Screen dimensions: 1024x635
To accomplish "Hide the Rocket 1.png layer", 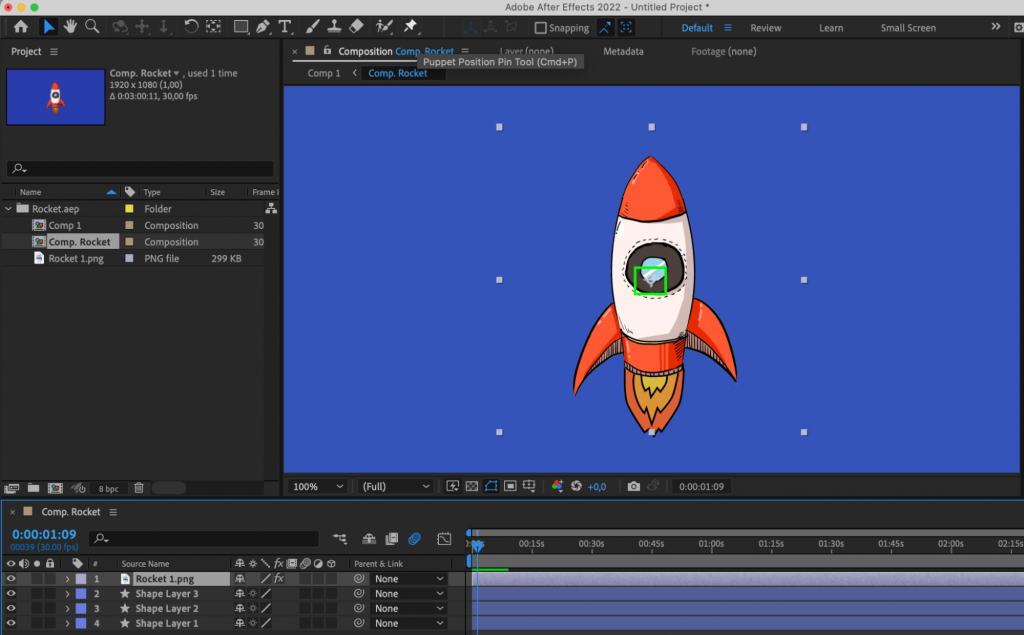I will point(10,578).
